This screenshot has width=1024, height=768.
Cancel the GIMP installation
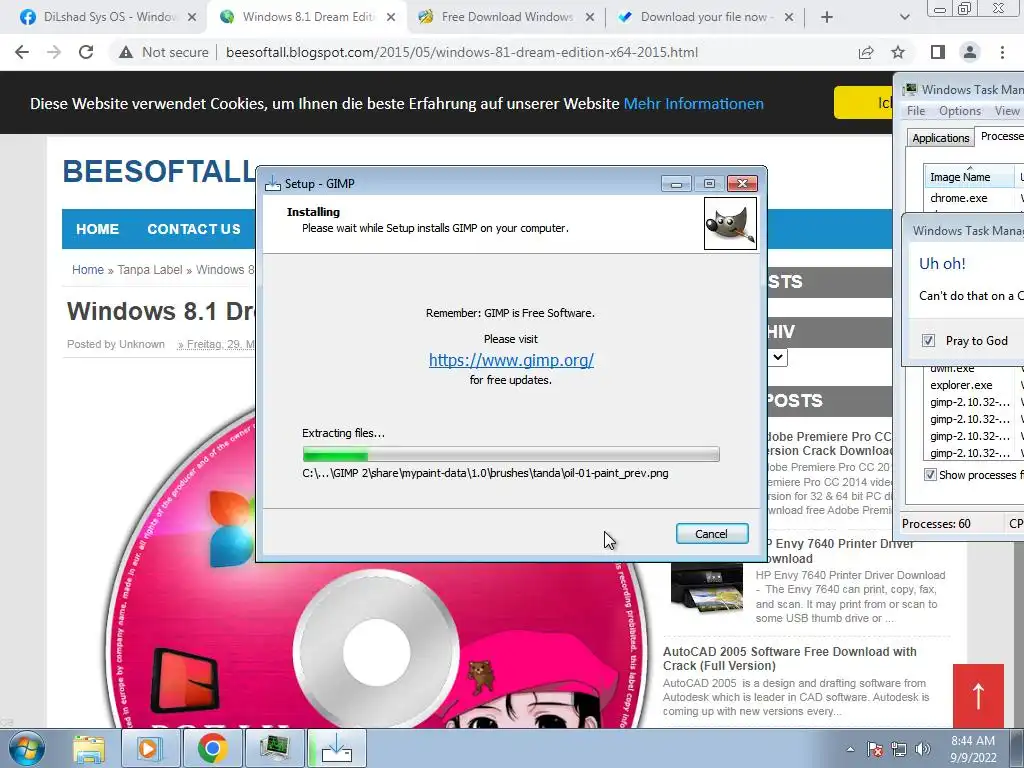(712, 534)
